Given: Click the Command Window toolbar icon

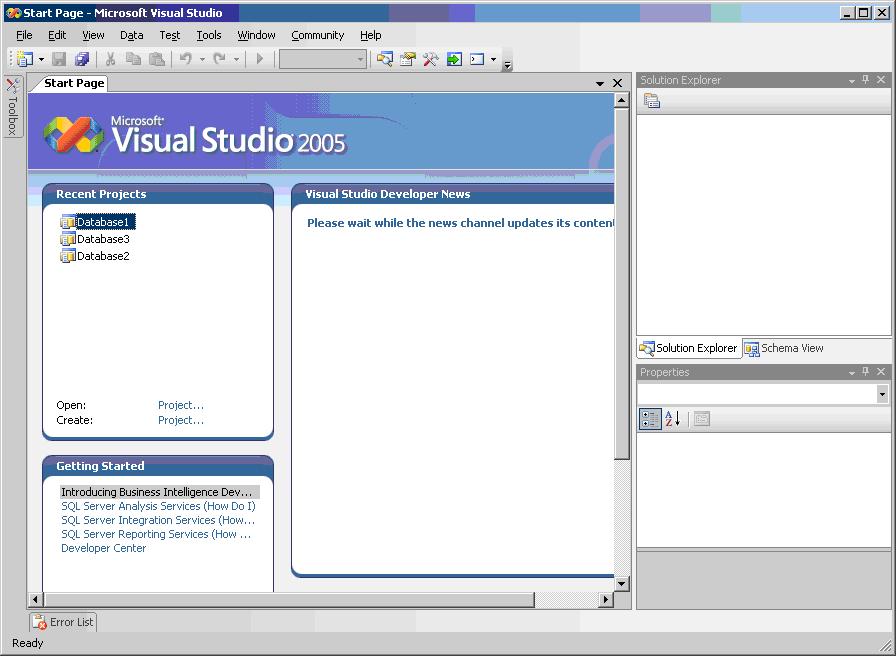Looking at the screenshot, I should 477,59.
